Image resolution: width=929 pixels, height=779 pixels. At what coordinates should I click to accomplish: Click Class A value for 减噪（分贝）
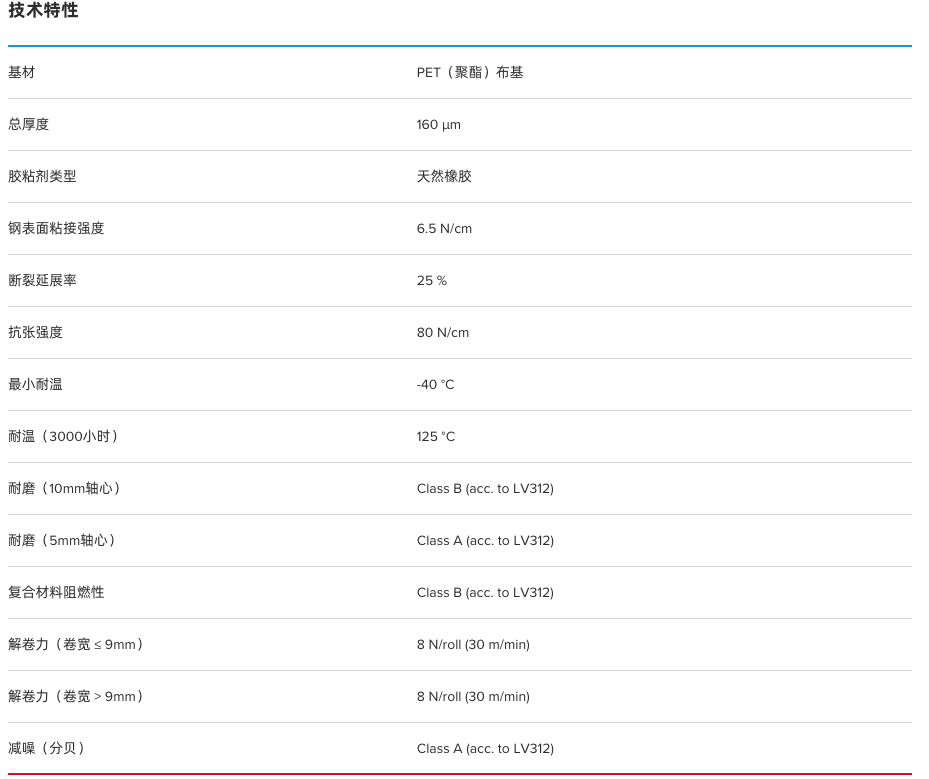point(485,748)
